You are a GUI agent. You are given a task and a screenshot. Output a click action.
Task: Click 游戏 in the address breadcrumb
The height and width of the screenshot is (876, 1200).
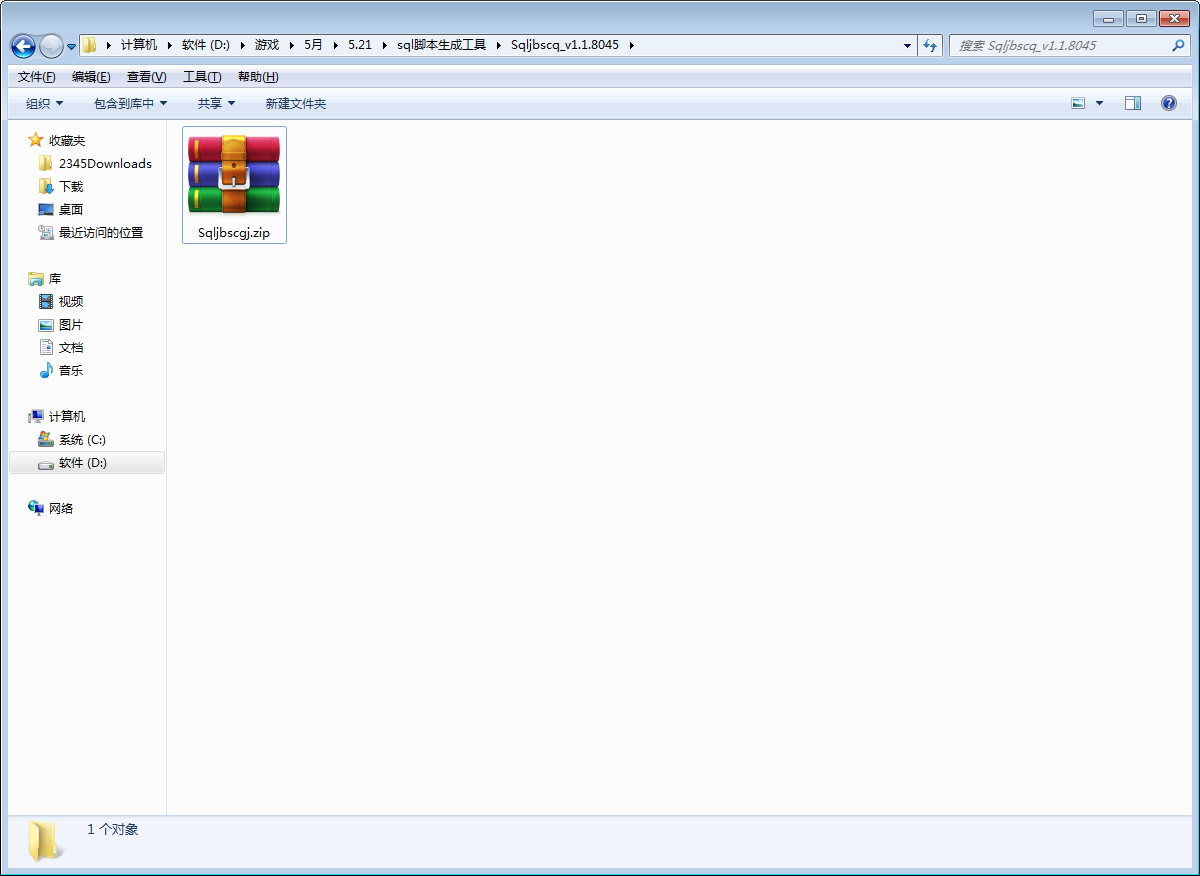coord(267,45)
